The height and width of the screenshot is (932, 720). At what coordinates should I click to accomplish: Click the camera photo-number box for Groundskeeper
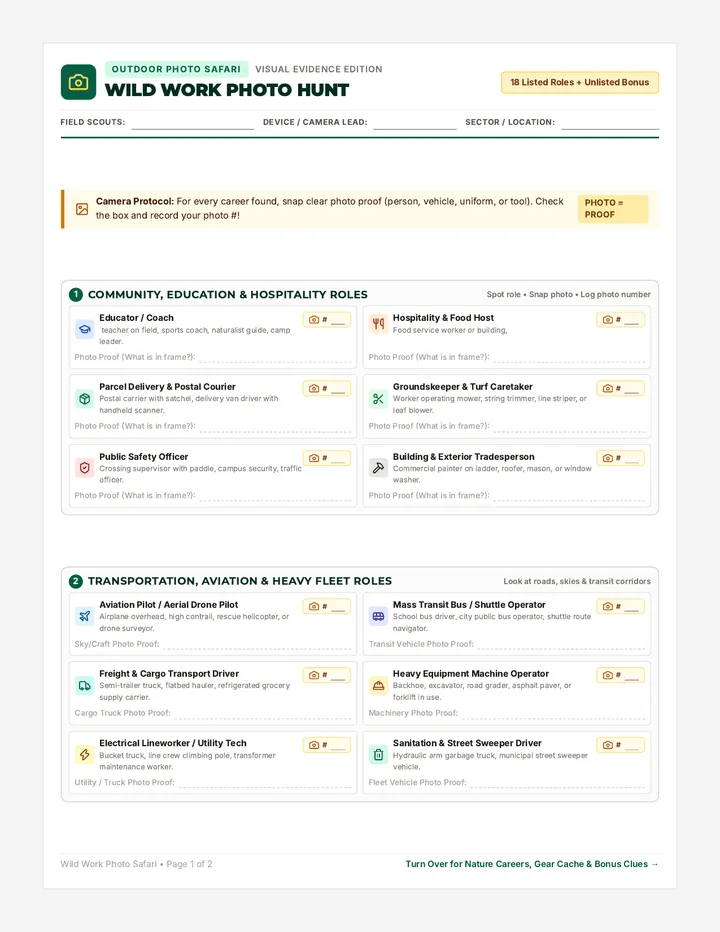pyautogui.click(x=620, y=388)
